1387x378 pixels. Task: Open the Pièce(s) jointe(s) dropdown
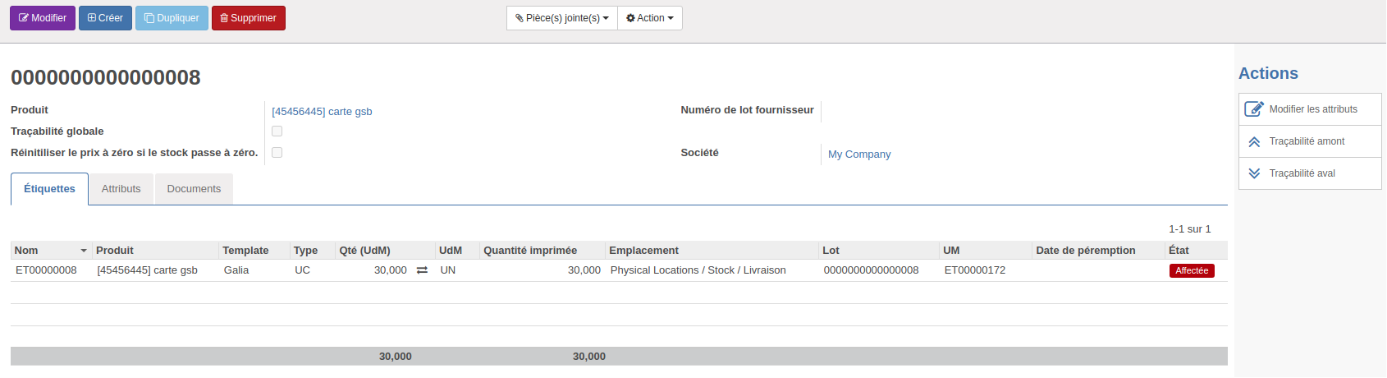562,18
